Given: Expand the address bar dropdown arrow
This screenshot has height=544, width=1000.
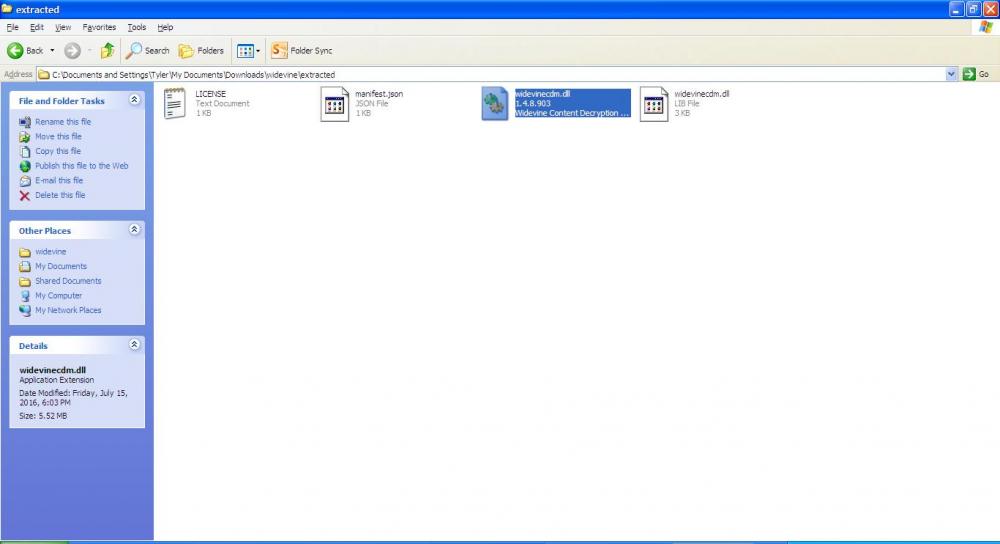Looking at the screenshot, I should 951,75.
